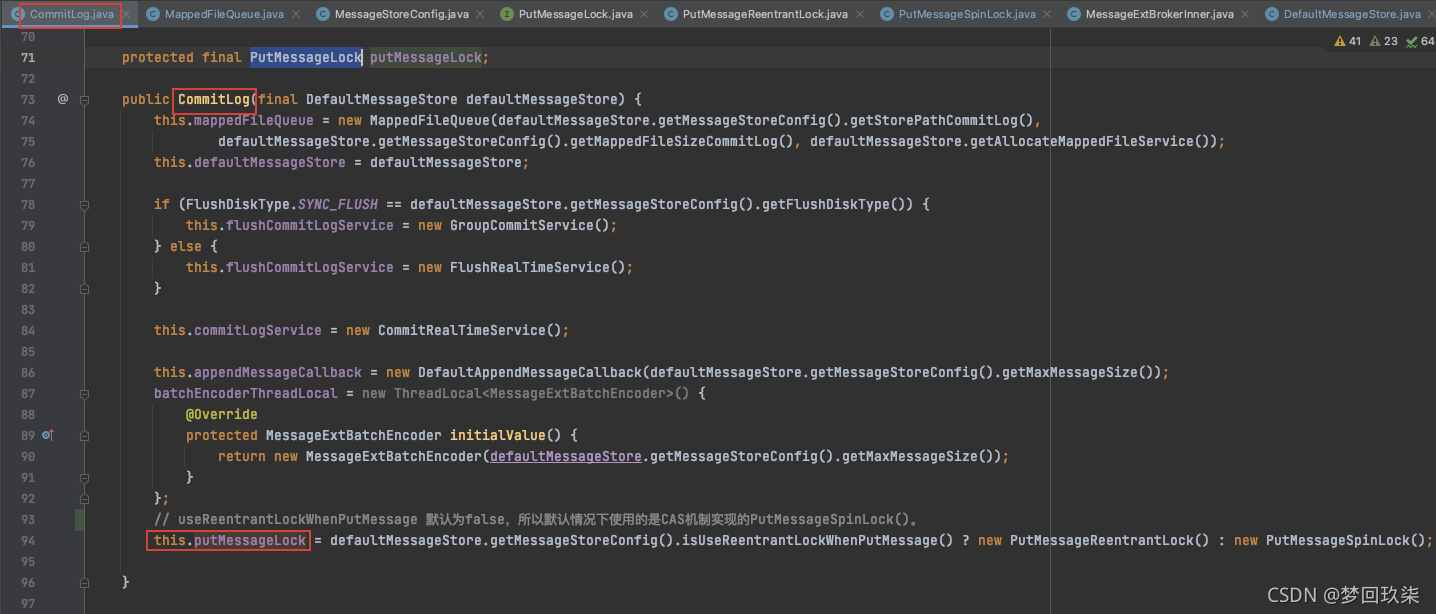Click the class icon on MappedFileQueue.java tab
1436x614 pixels.
153,14
